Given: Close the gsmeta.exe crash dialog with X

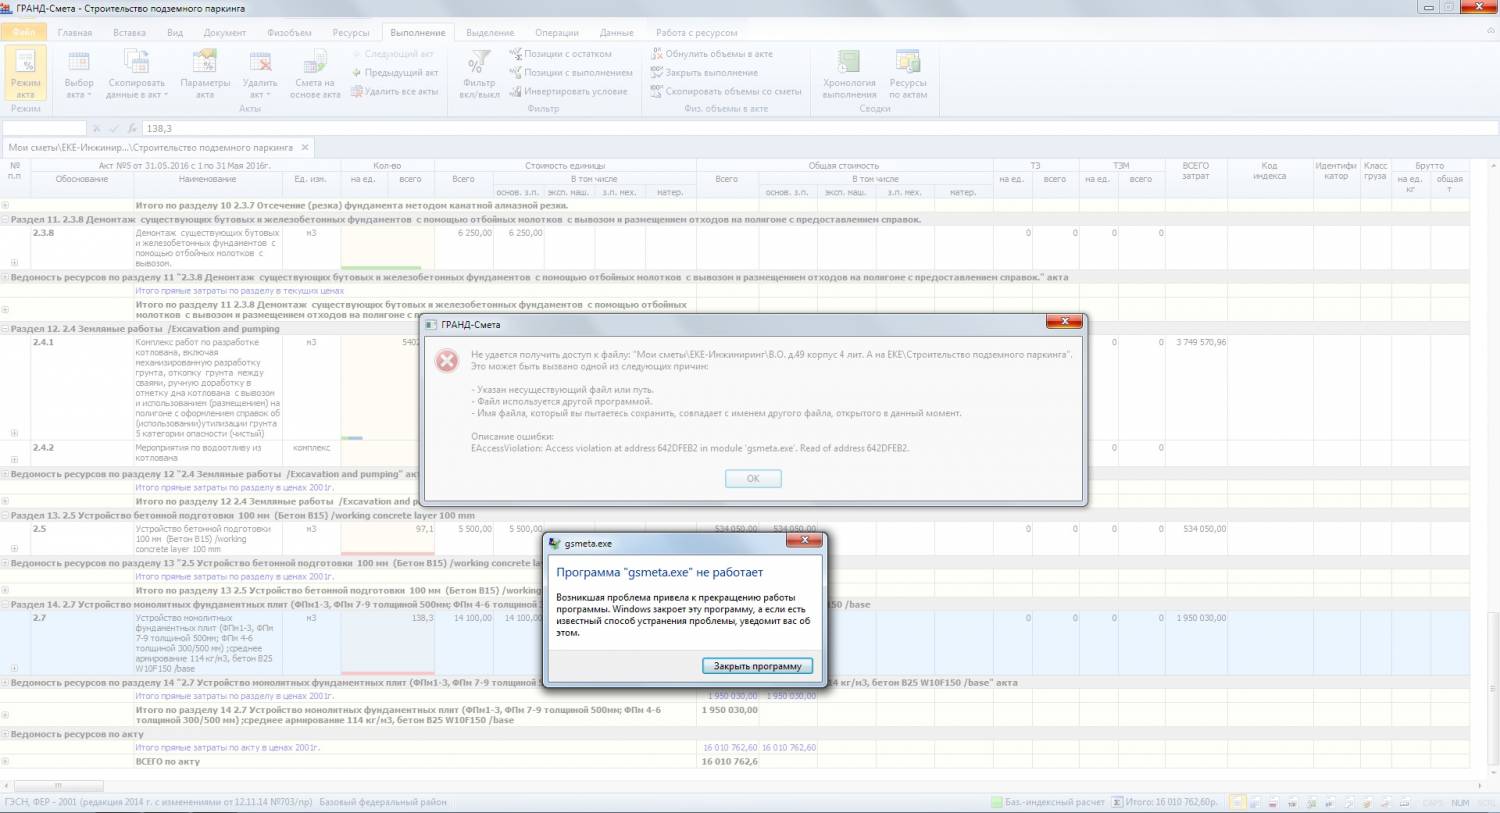Looking at the screenshot, I should click(x=804, y=541).
